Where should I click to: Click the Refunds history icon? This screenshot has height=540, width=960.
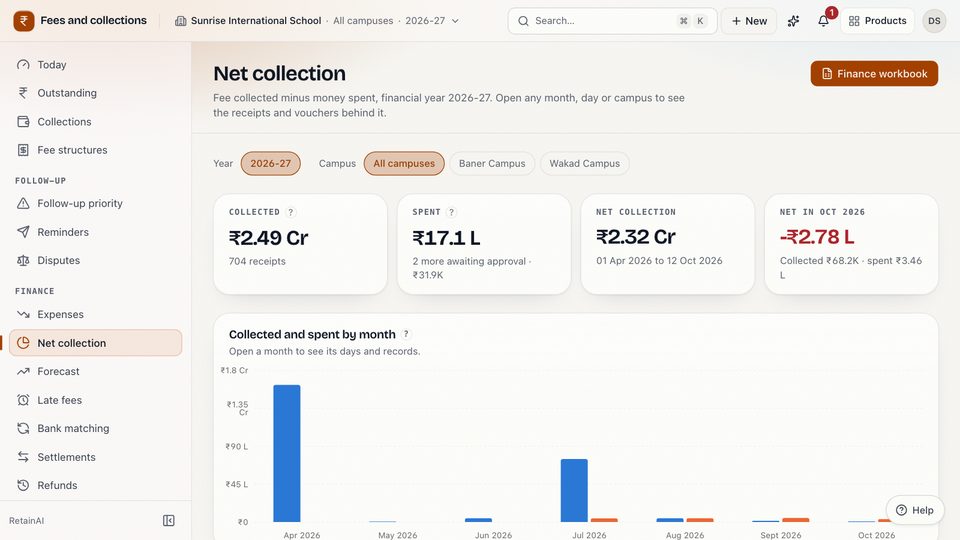23,485
